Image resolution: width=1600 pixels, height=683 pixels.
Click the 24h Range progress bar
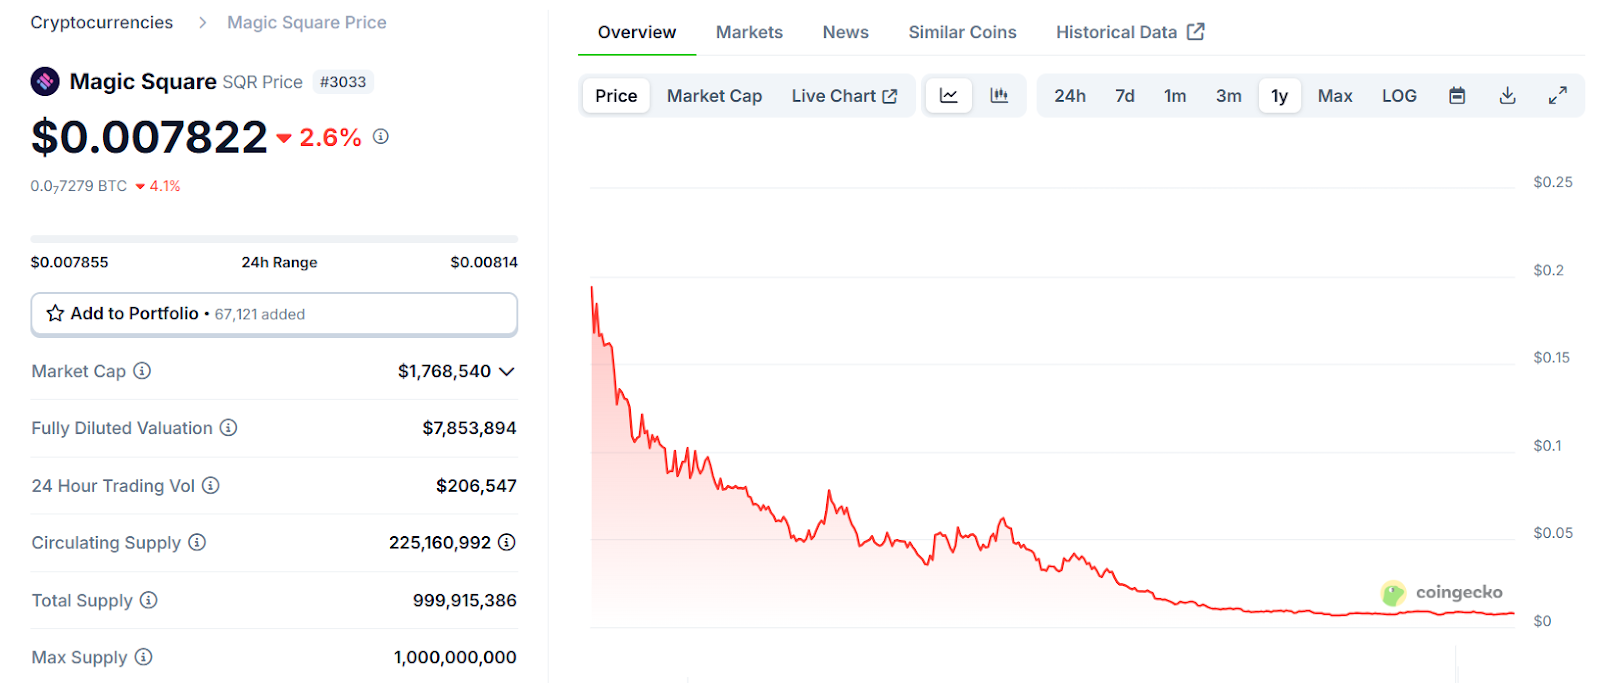coord(274,239)
